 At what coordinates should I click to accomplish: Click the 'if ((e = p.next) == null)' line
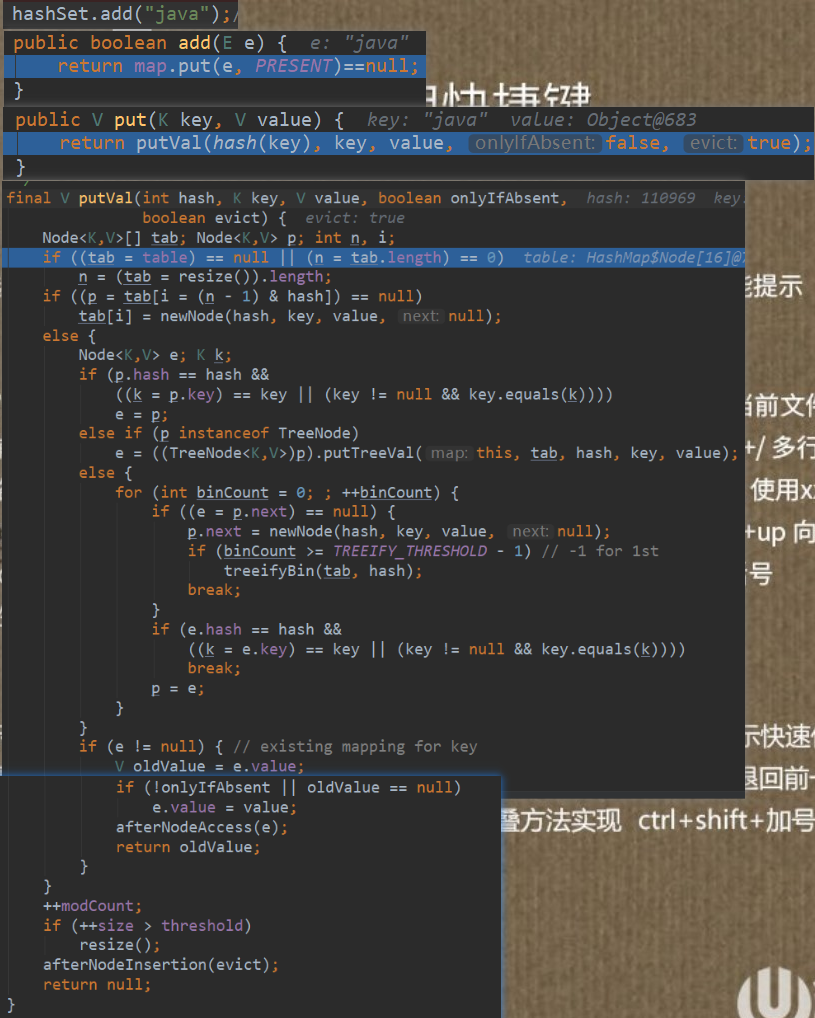pyautogui.click(x=273, y=512)
